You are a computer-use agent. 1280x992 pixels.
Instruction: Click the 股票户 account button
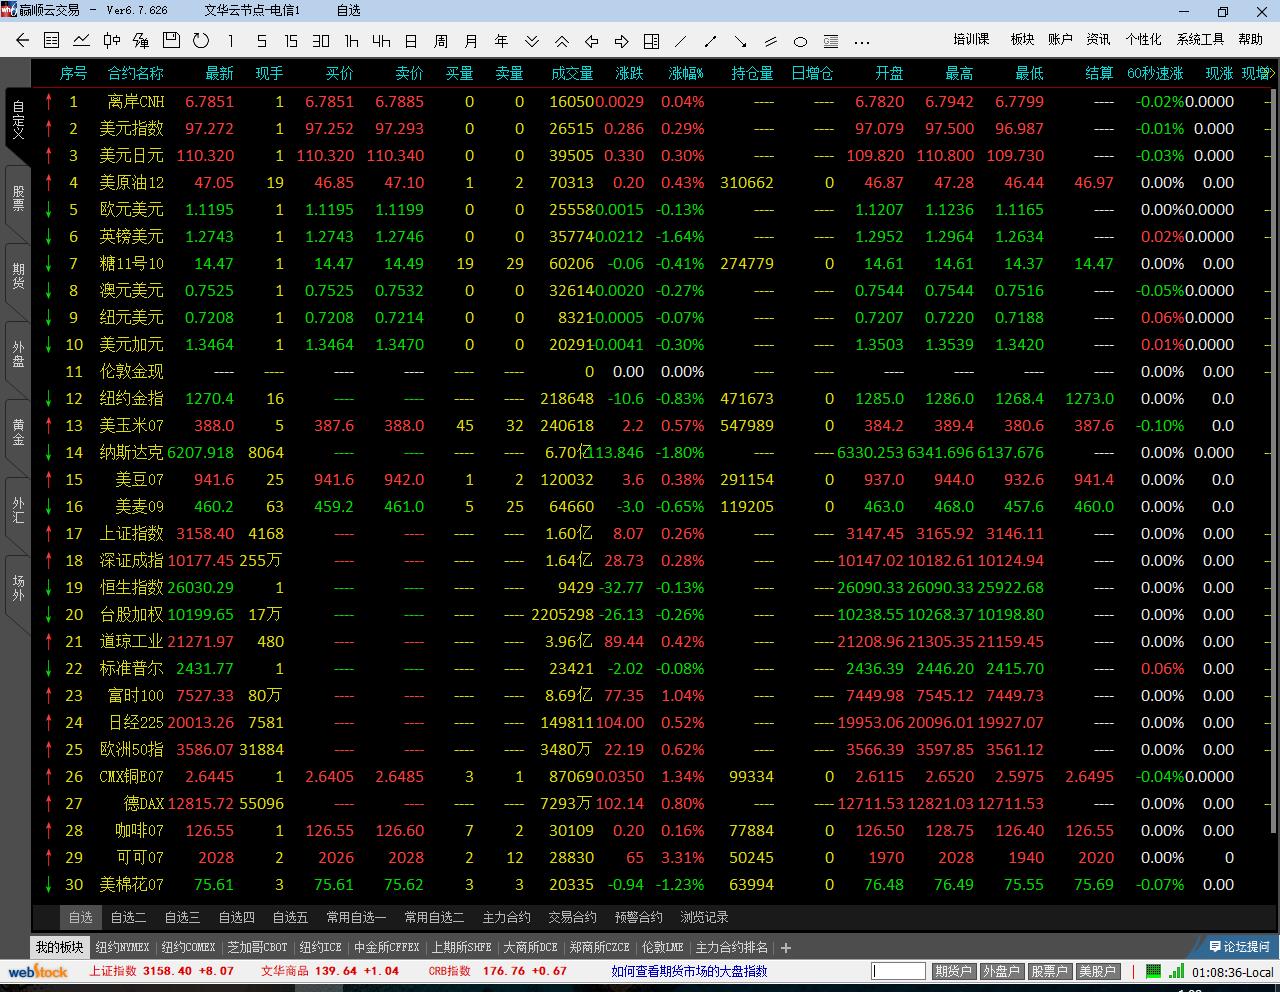1049,971
